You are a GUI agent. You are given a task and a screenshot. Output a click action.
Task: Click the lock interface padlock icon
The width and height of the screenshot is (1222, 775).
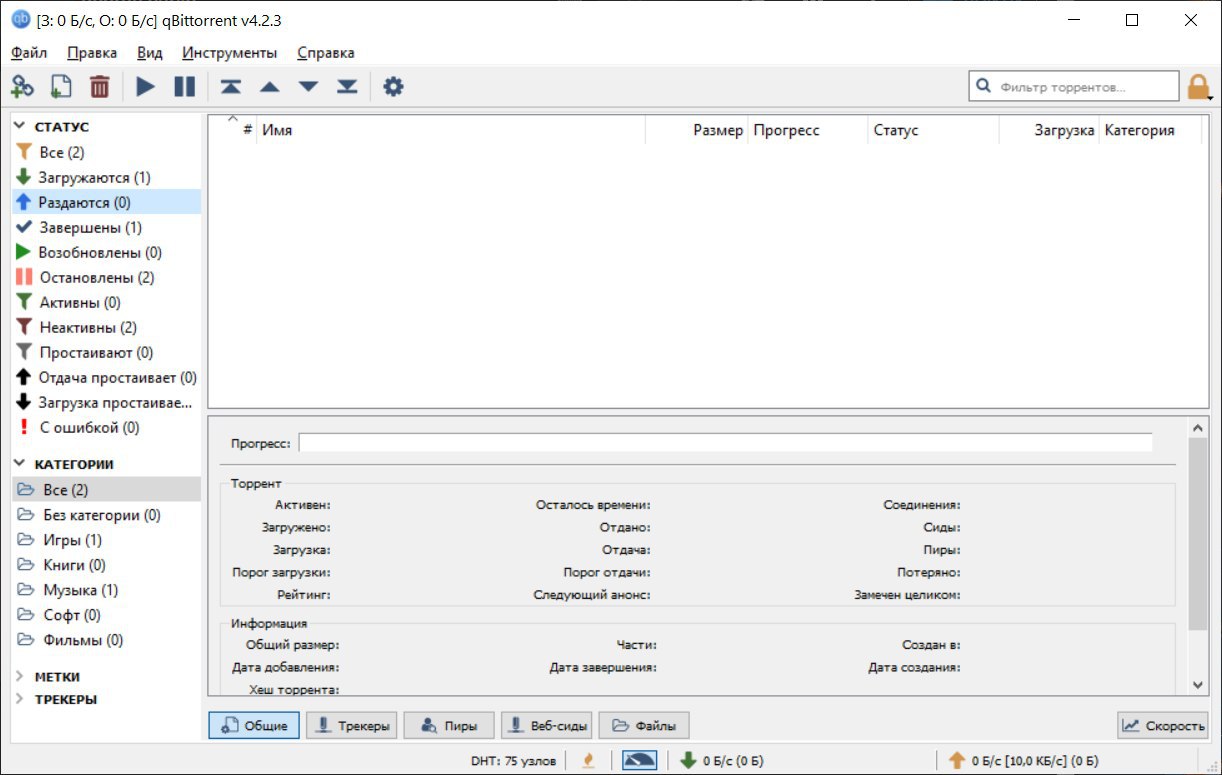tap(1198, 87)
